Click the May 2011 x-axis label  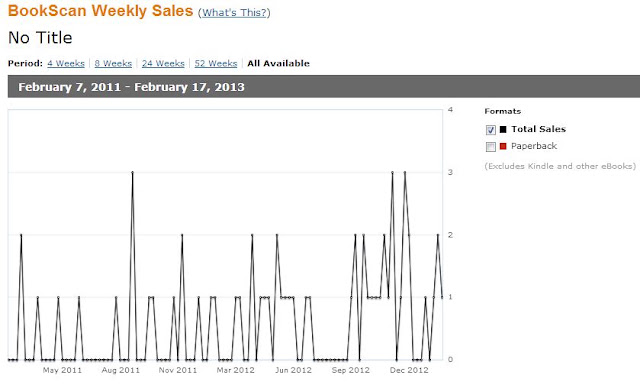coord(62,370)
